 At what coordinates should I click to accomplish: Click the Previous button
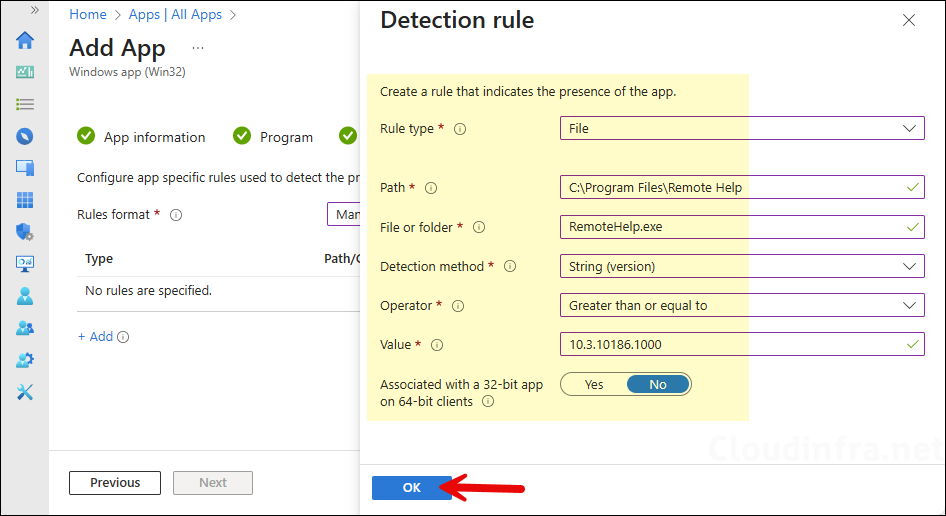pos(115,482)
